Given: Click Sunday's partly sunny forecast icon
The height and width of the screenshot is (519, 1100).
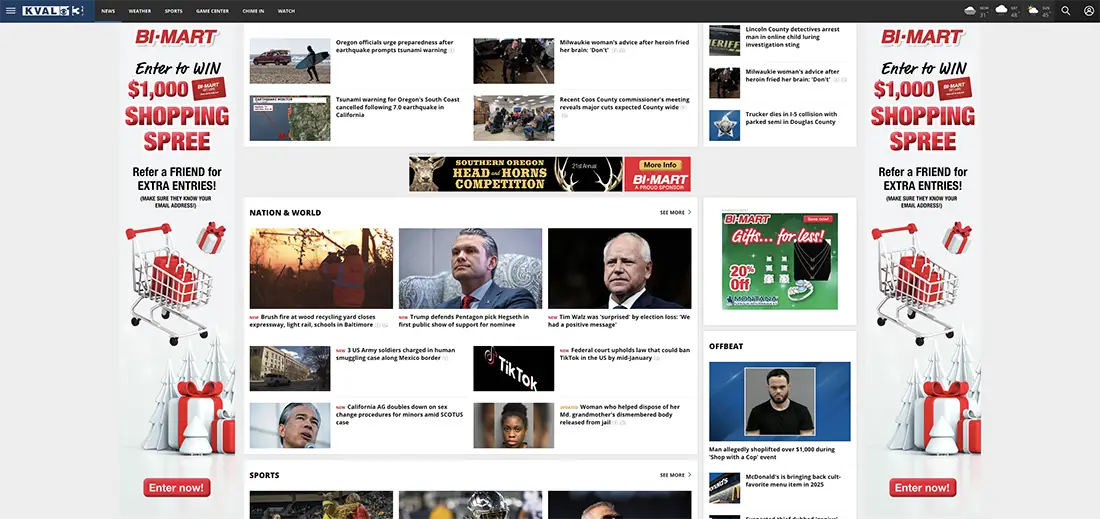Looking at the screenshot, I should pyautogui.click(x=1033, y=10).
